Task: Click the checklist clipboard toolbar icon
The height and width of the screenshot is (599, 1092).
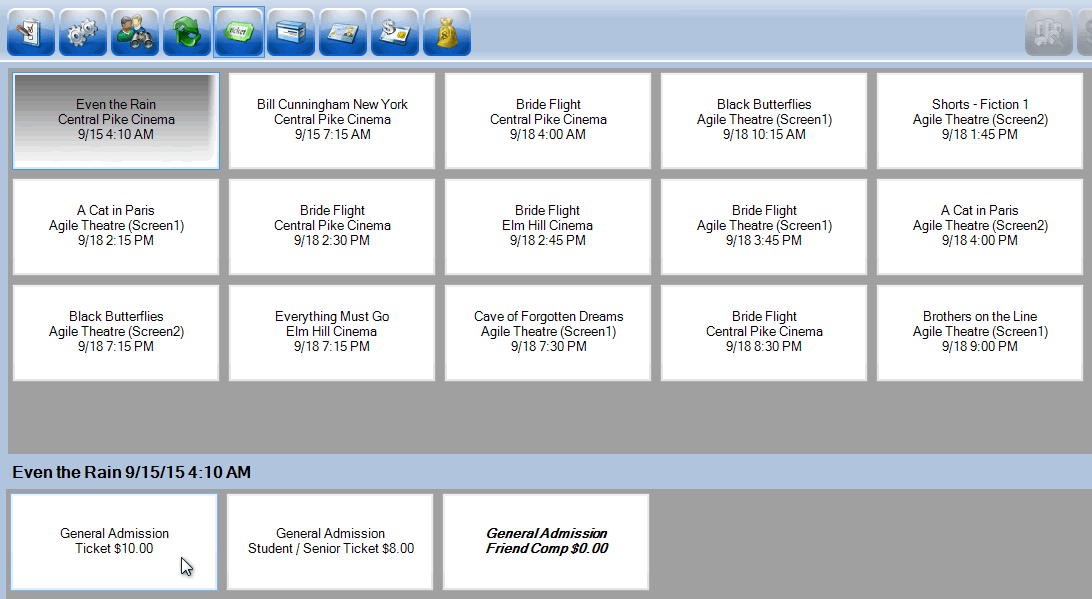Action: pos(30,32)
